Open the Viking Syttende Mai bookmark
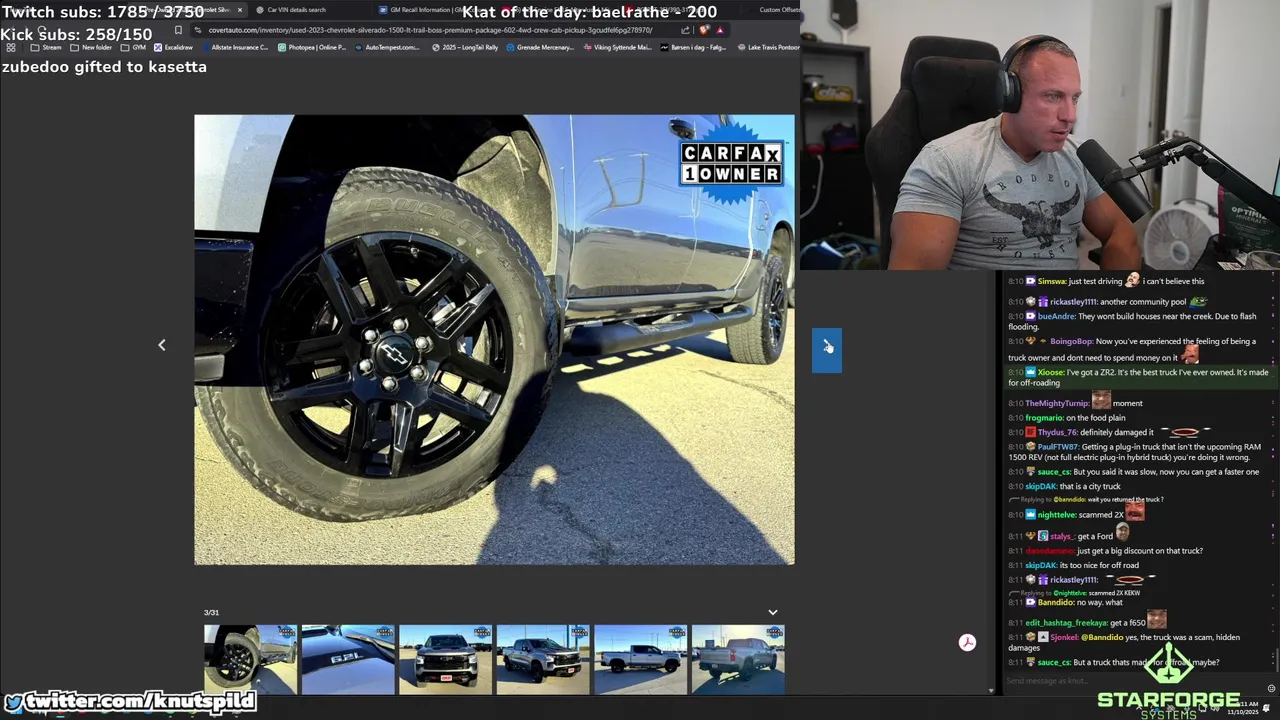This screenshot has width=1280, height=720. click(617, 47)
